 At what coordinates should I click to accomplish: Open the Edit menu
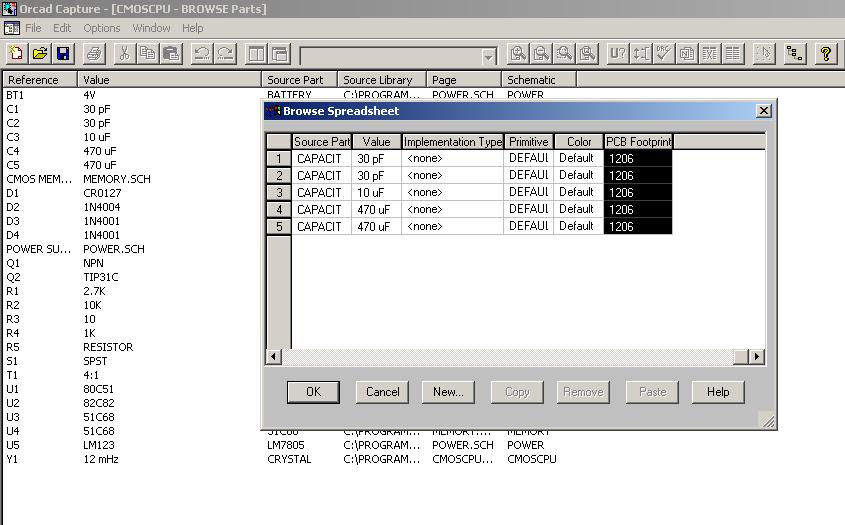pyautogui.click(x=62, y=28)
